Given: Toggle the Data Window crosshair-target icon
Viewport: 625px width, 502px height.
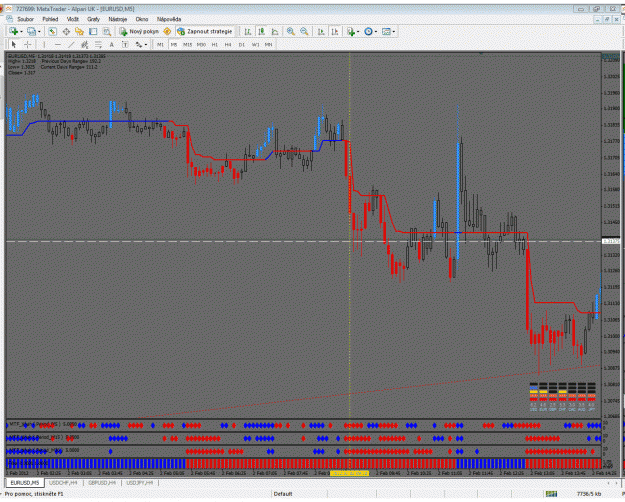Looking at the screenshot, I should tap(66, 31).
